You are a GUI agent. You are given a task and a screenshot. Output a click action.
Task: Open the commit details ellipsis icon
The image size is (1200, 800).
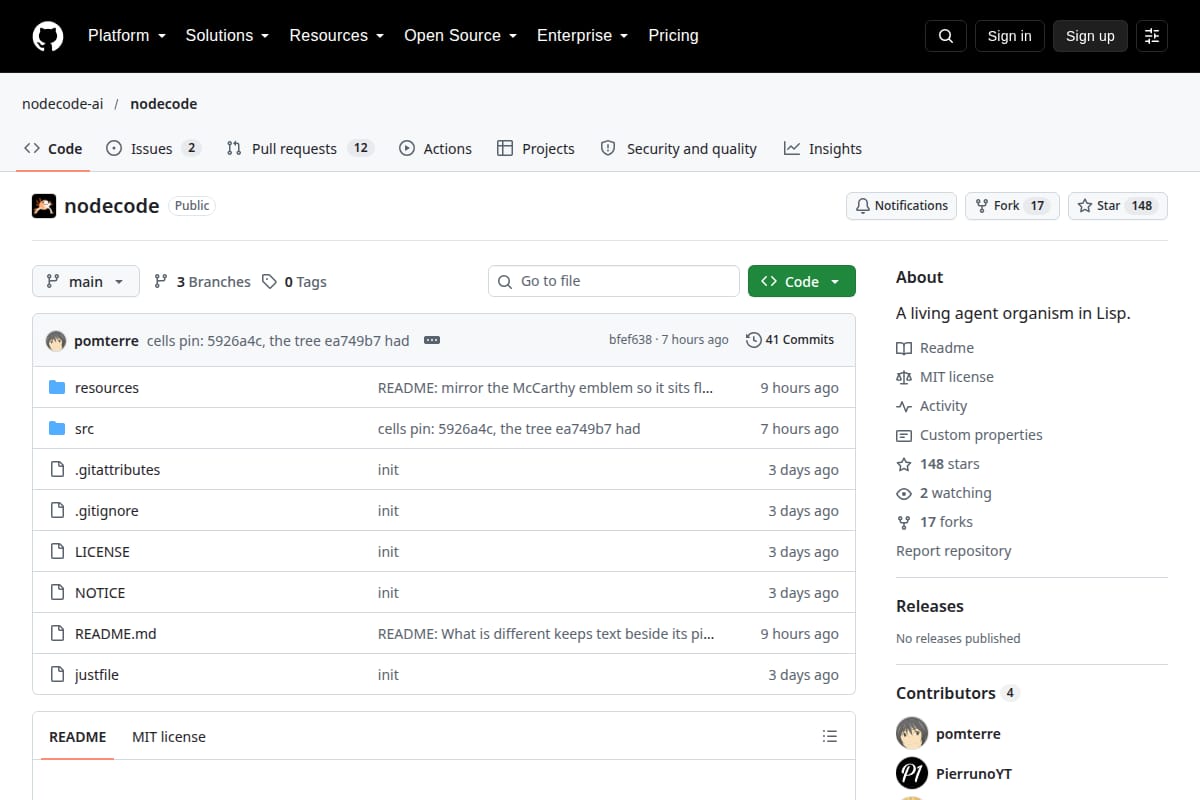click(x=432, y=340)
